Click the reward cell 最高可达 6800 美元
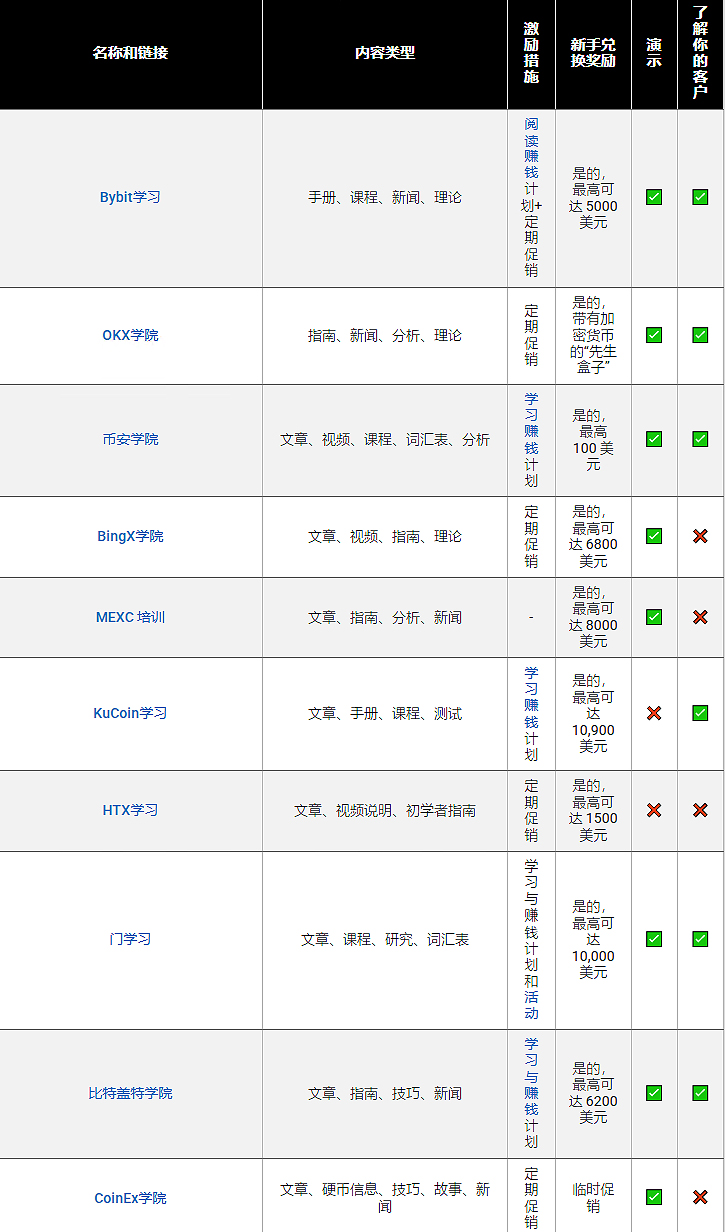The image size is (726, 1232). (x=593, y=536)
